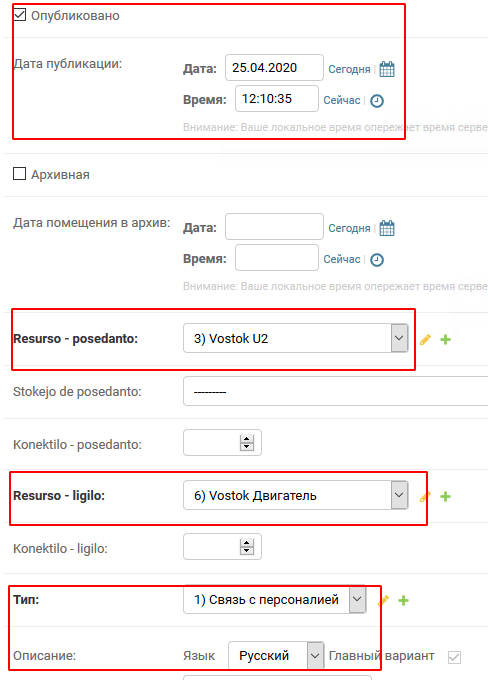Click Сегодня link for publication date

349,69
